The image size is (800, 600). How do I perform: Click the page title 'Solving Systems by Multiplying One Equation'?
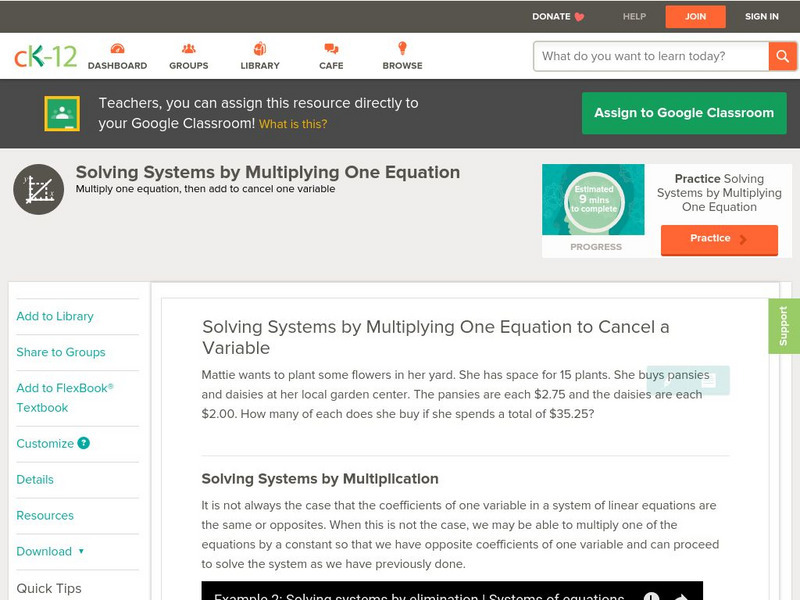click(268, 172)
